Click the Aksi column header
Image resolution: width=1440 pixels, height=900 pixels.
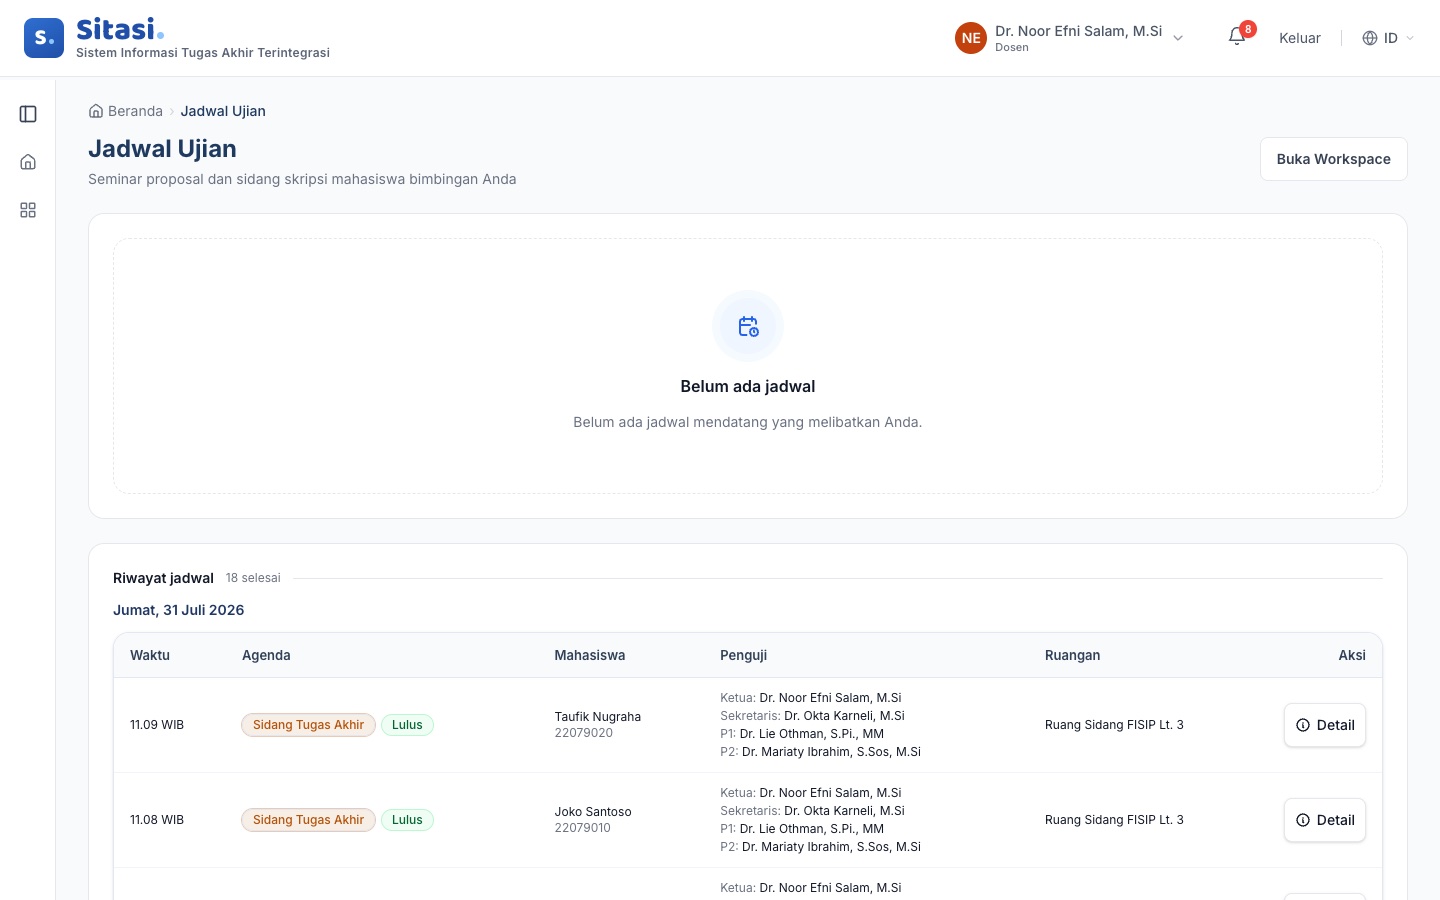point(1352,655)
